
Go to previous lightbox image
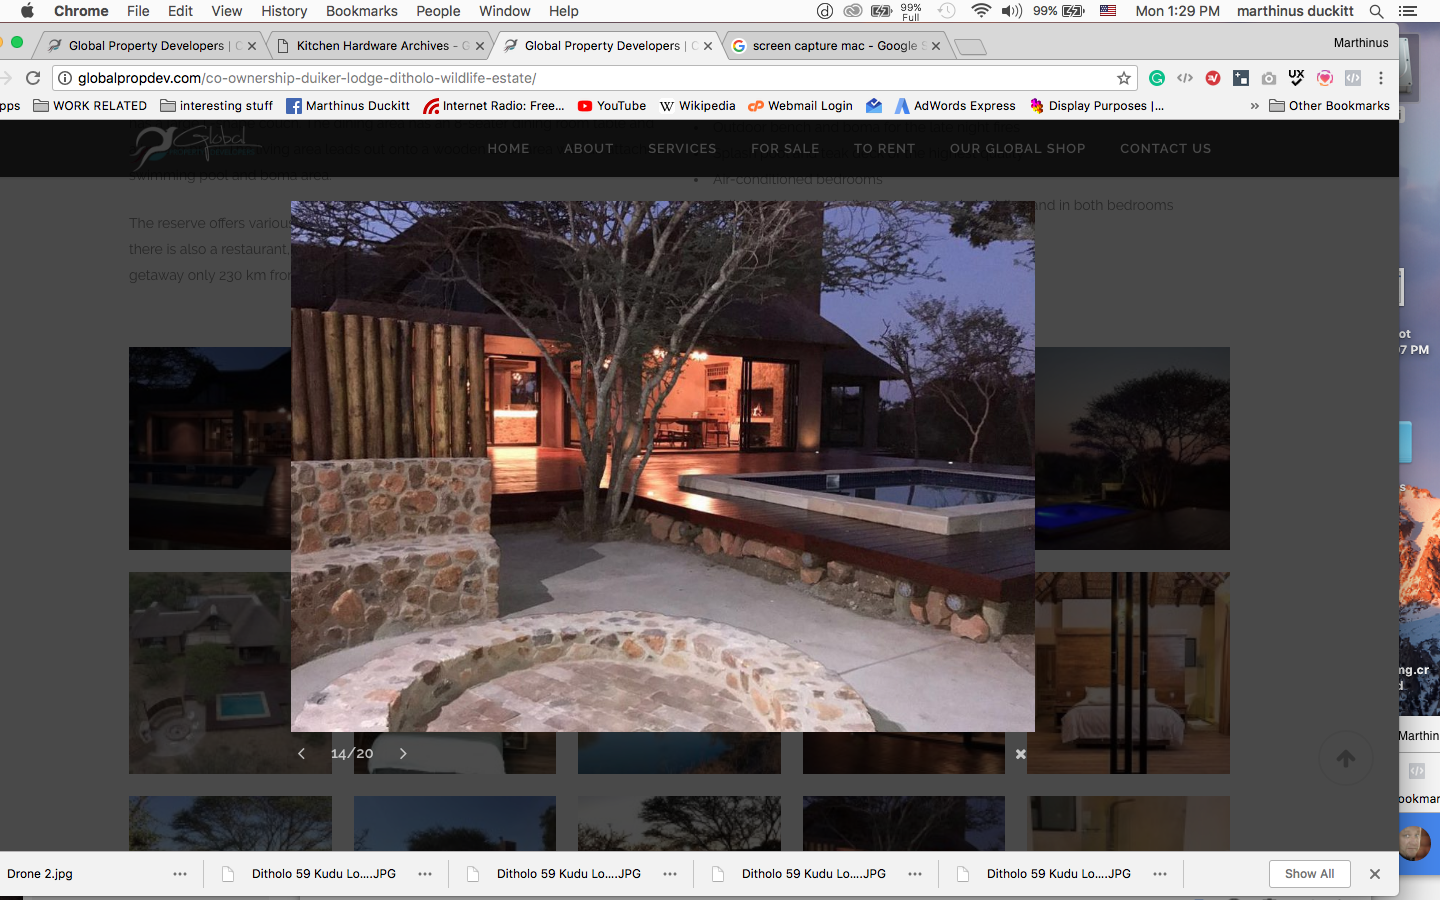point(301,753)
